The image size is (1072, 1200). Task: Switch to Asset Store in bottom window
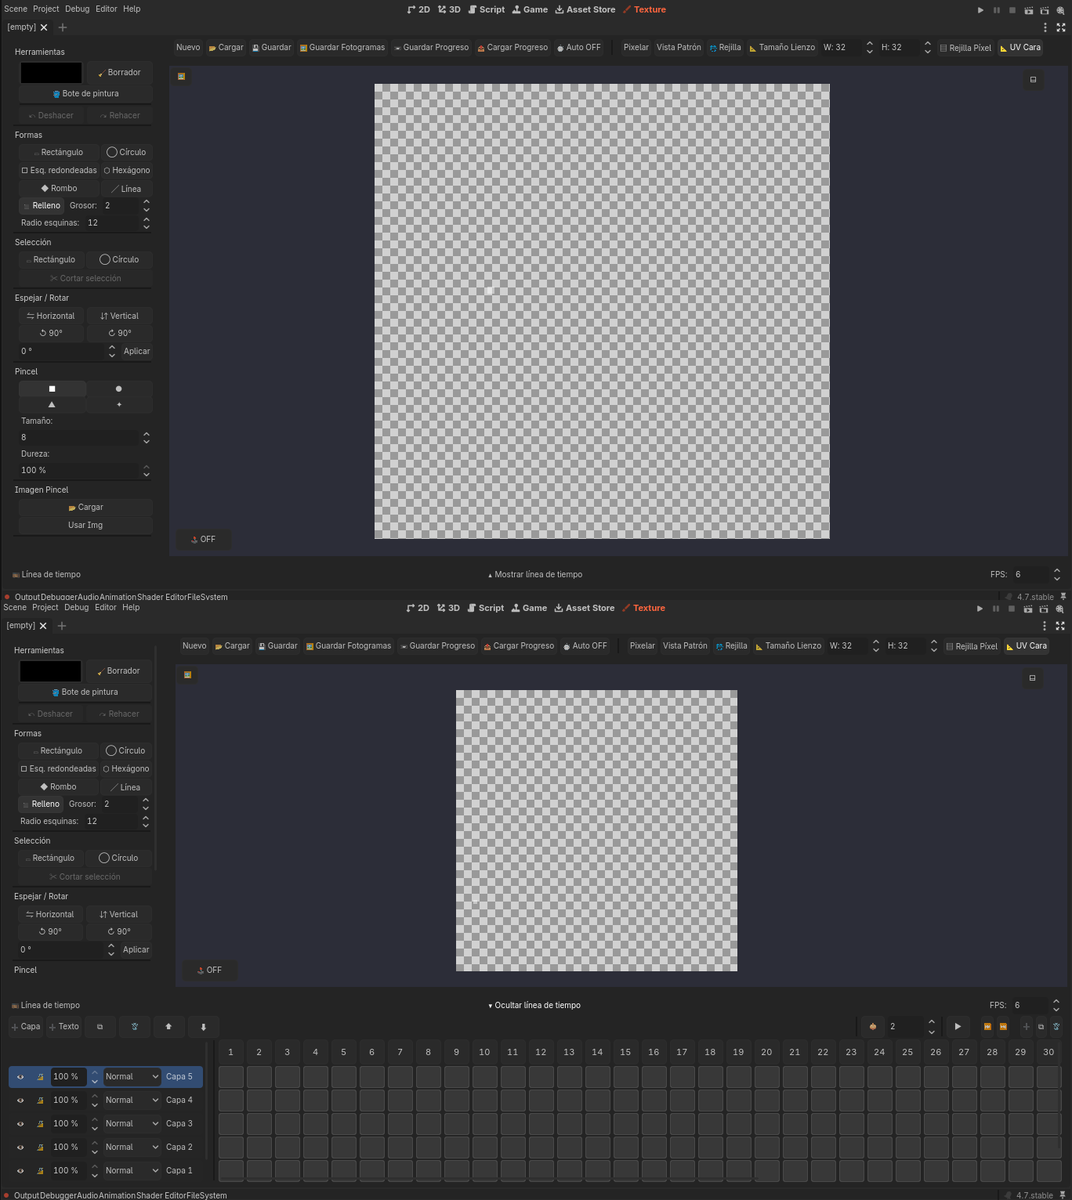click(584, 608)
